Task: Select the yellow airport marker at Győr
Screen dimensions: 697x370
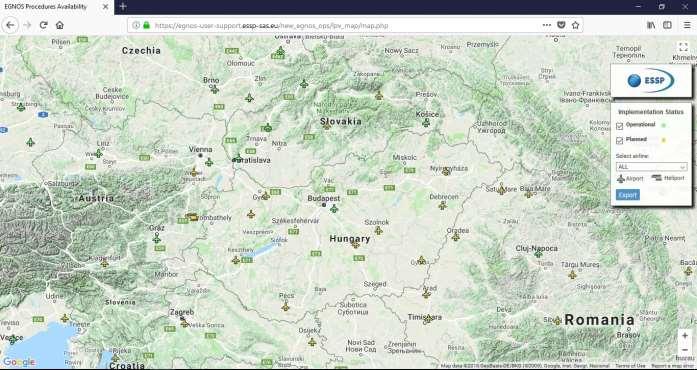Action: pos(265,196)
